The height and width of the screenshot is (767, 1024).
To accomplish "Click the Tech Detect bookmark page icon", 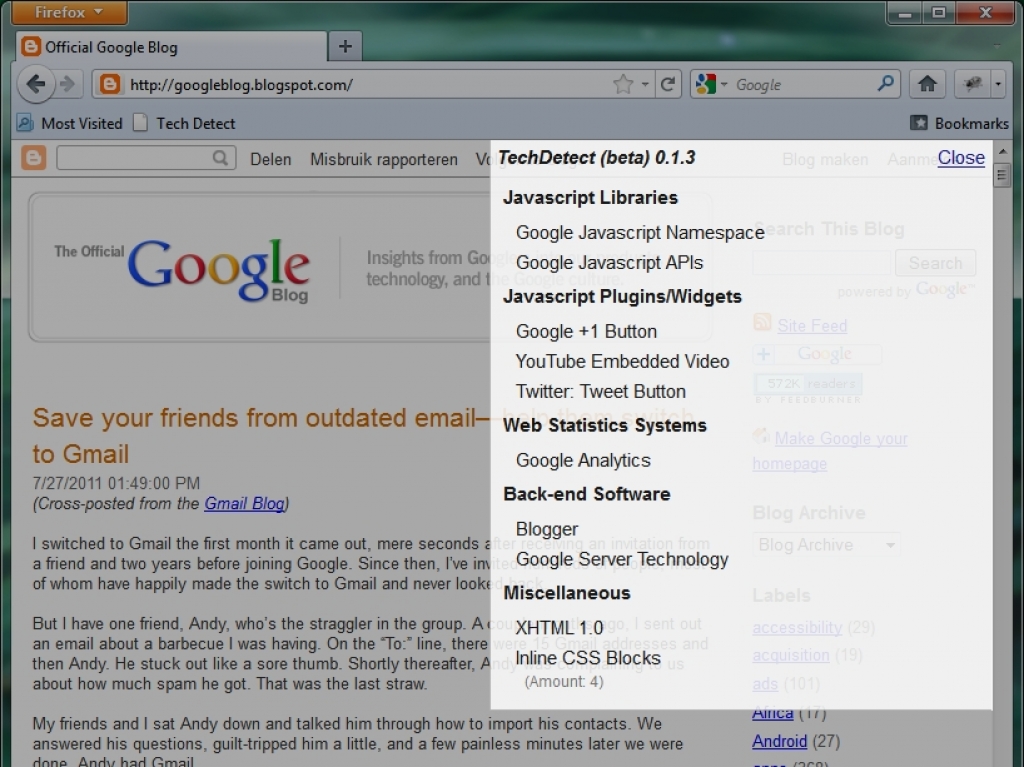I will tap(140, 123).
